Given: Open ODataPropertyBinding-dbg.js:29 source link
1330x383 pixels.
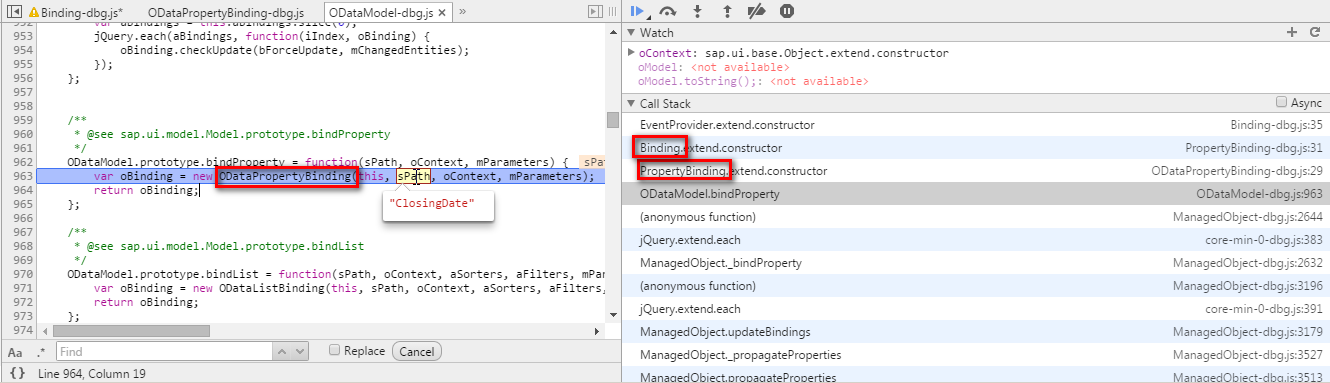Looking at the screenshot, I should (1237, 171).
